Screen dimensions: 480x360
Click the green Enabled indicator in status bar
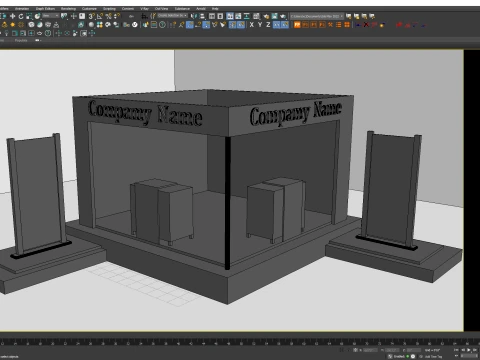pos(408,356)
